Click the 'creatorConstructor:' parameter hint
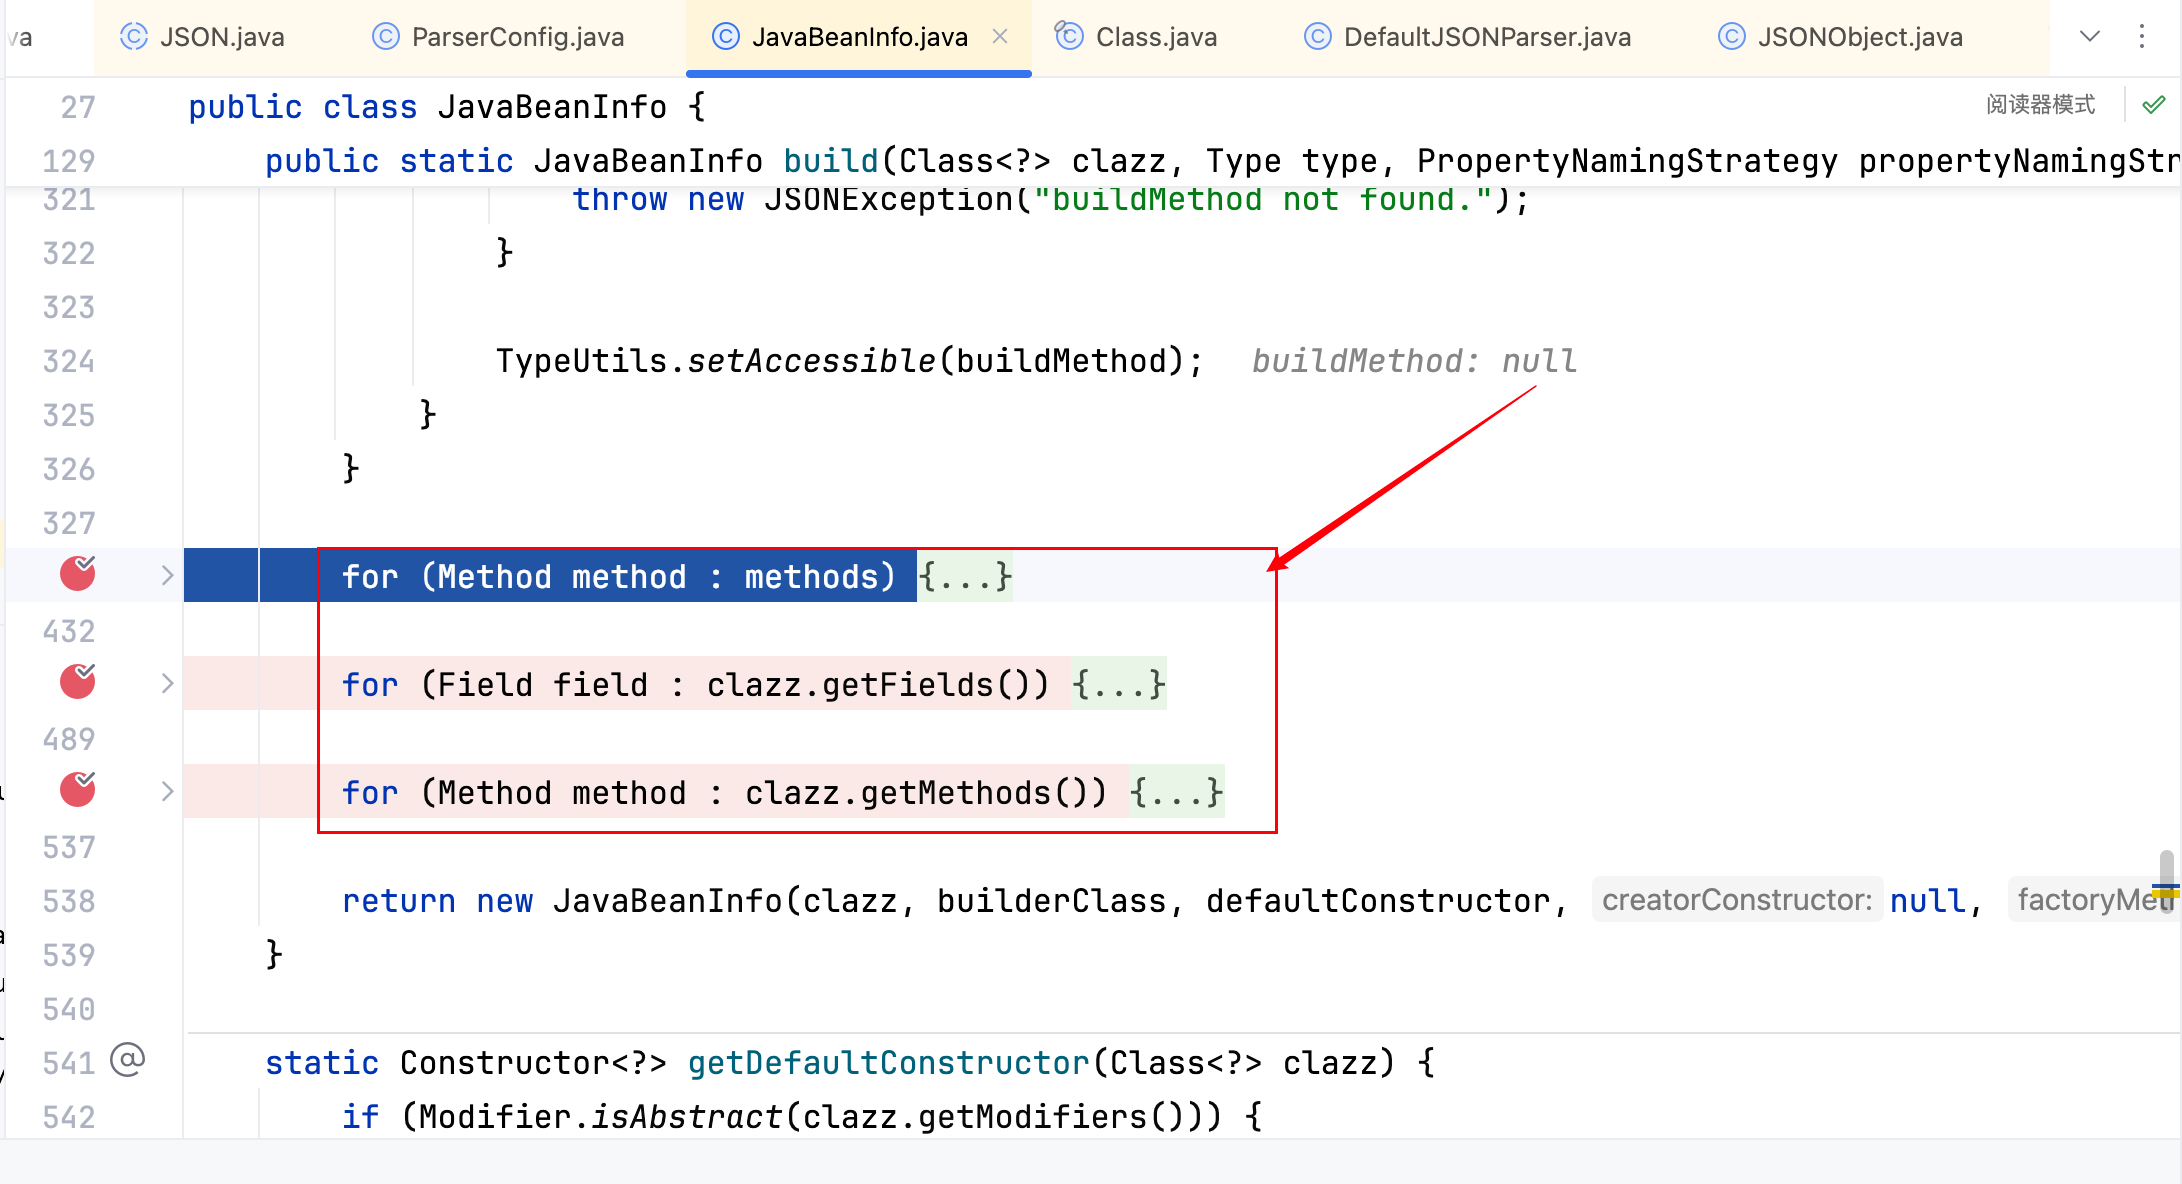Viewport: 2182px width, 1184px height. pos(1737,900)
